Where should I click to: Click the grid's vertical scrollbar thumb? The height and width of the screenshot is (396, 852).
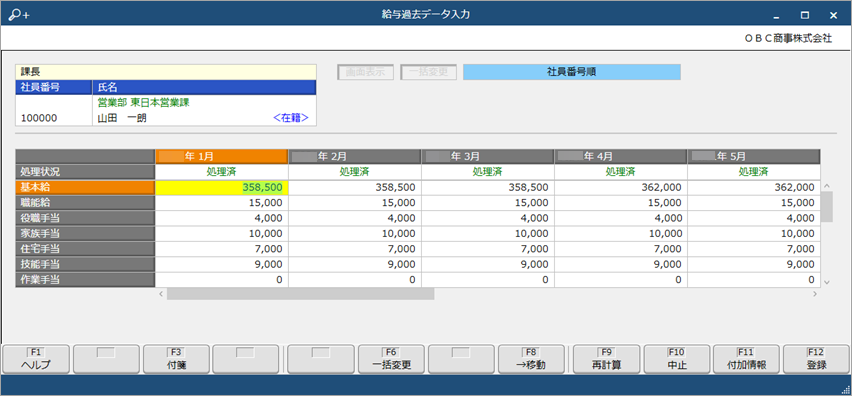[826, 206]
